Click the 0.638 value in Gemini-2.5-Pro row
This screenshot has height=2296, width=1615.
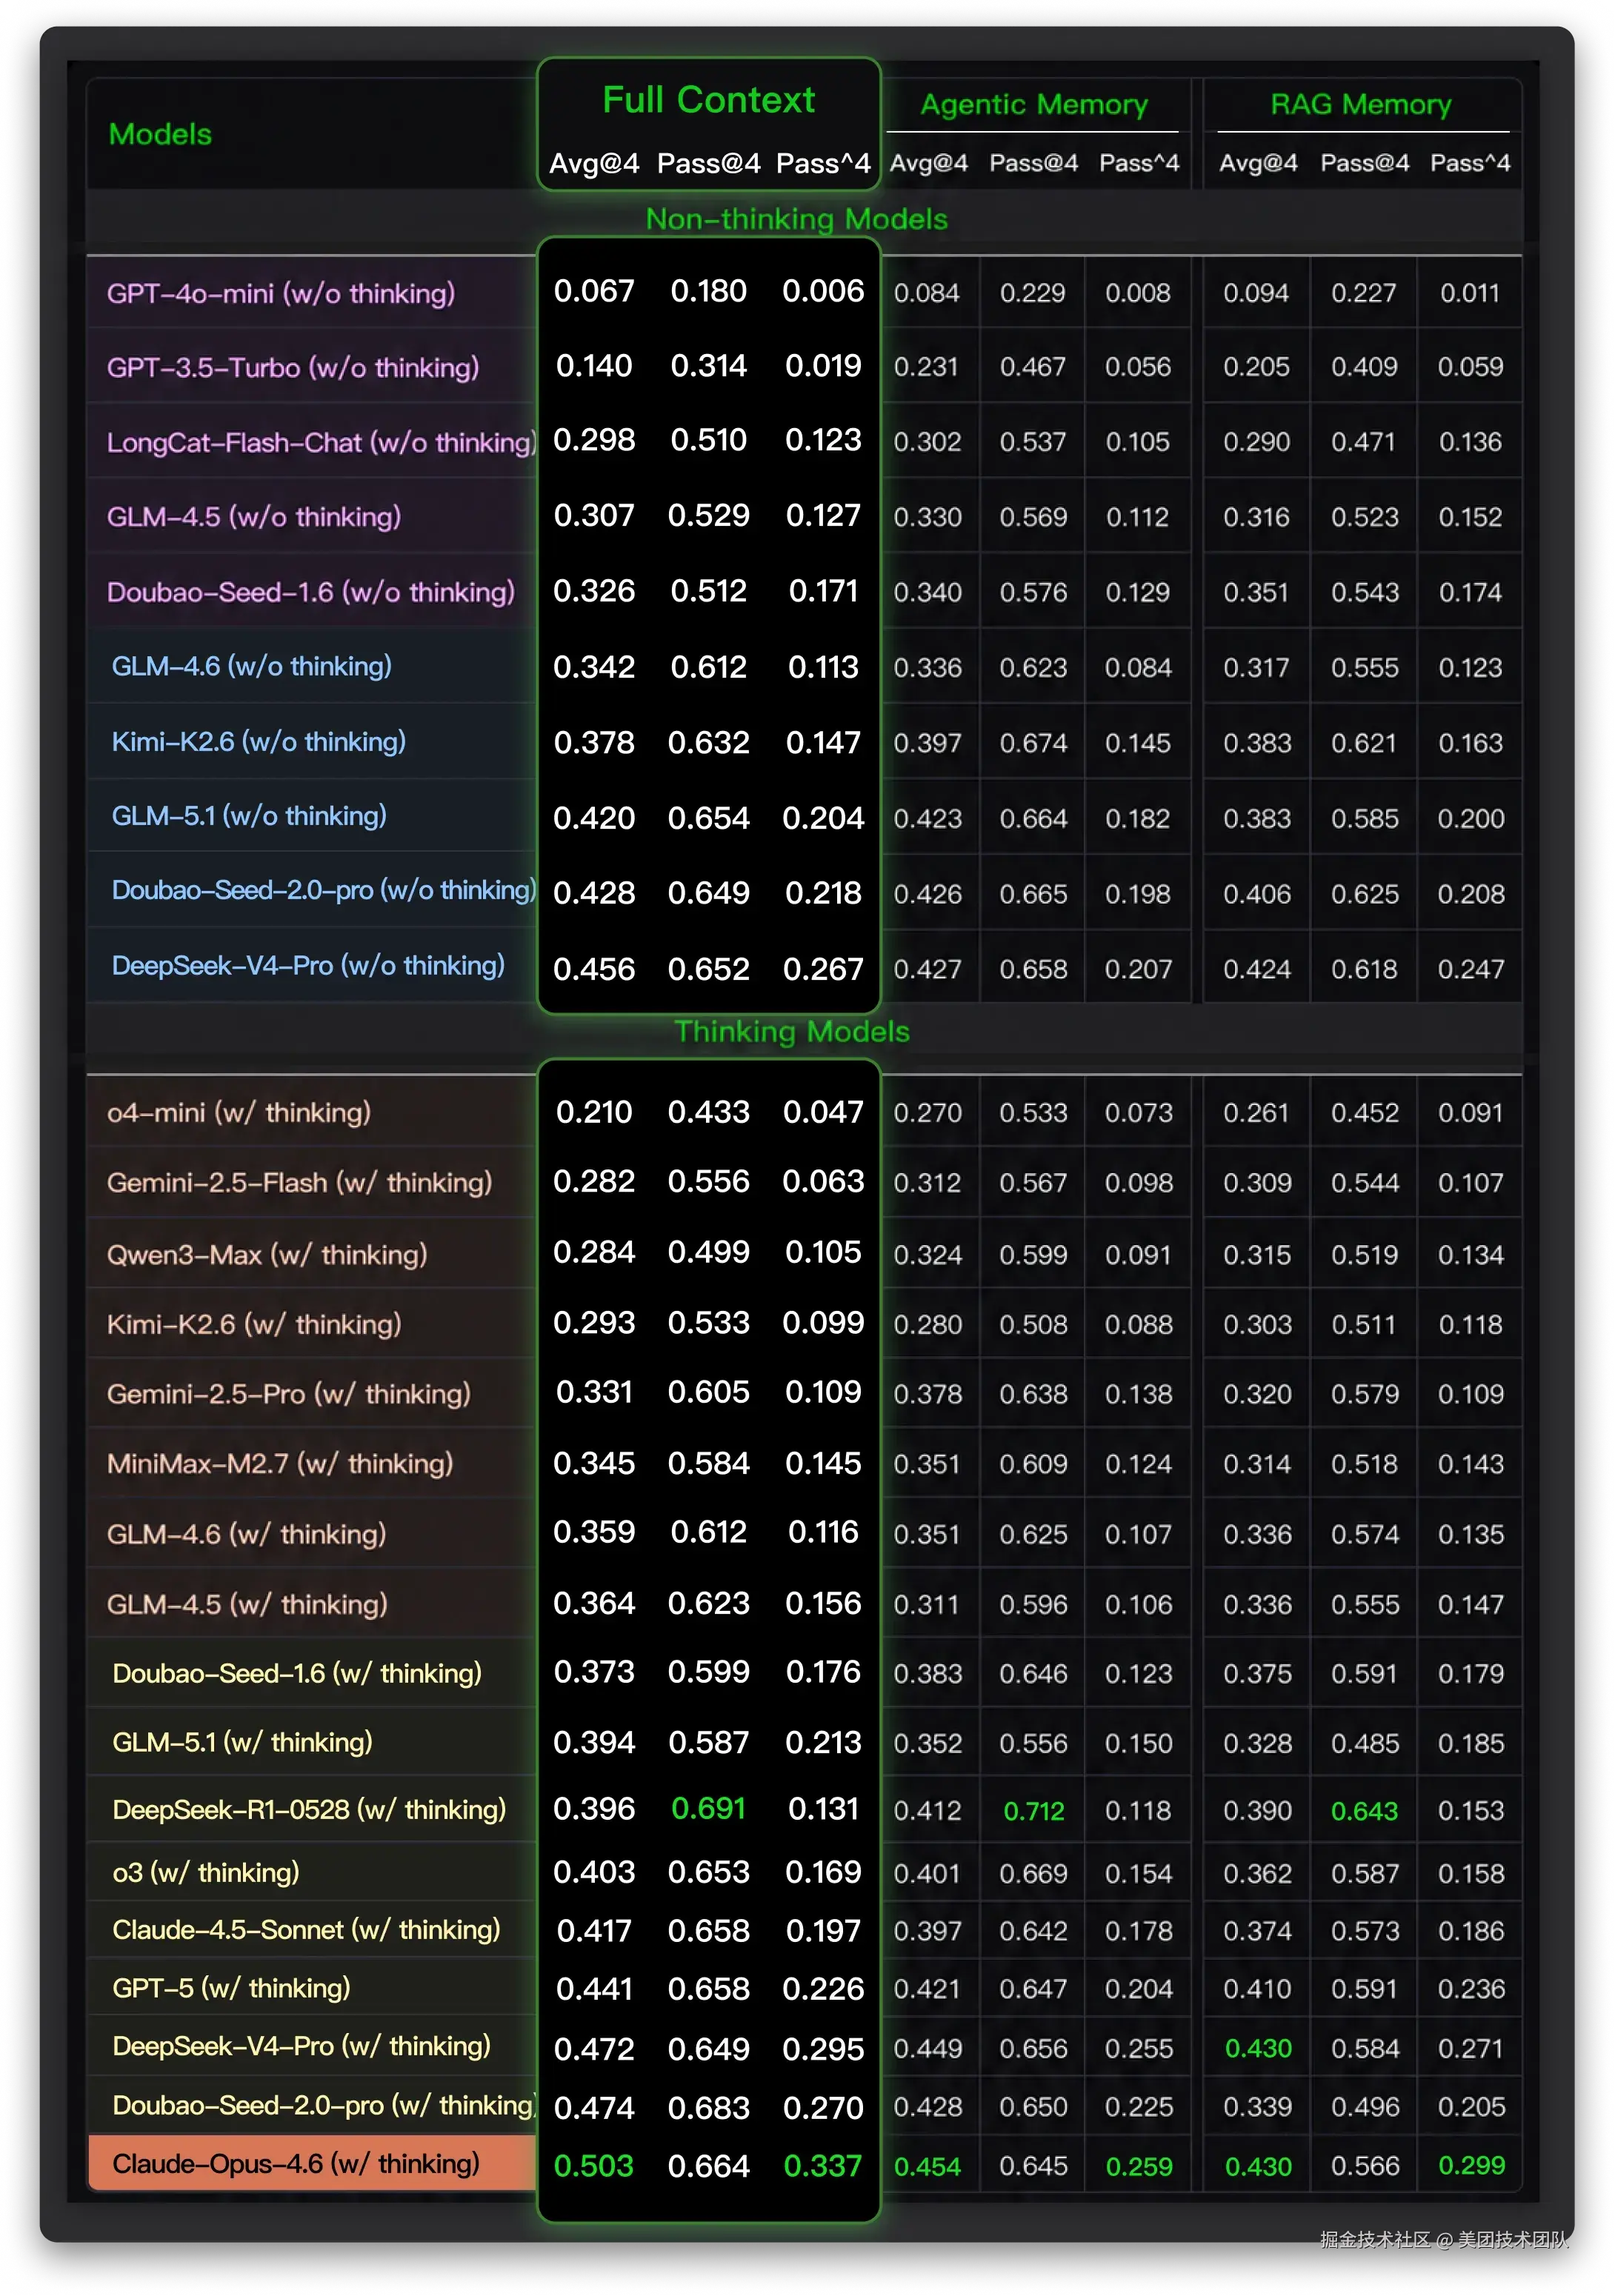[x=1033, y=1393]
